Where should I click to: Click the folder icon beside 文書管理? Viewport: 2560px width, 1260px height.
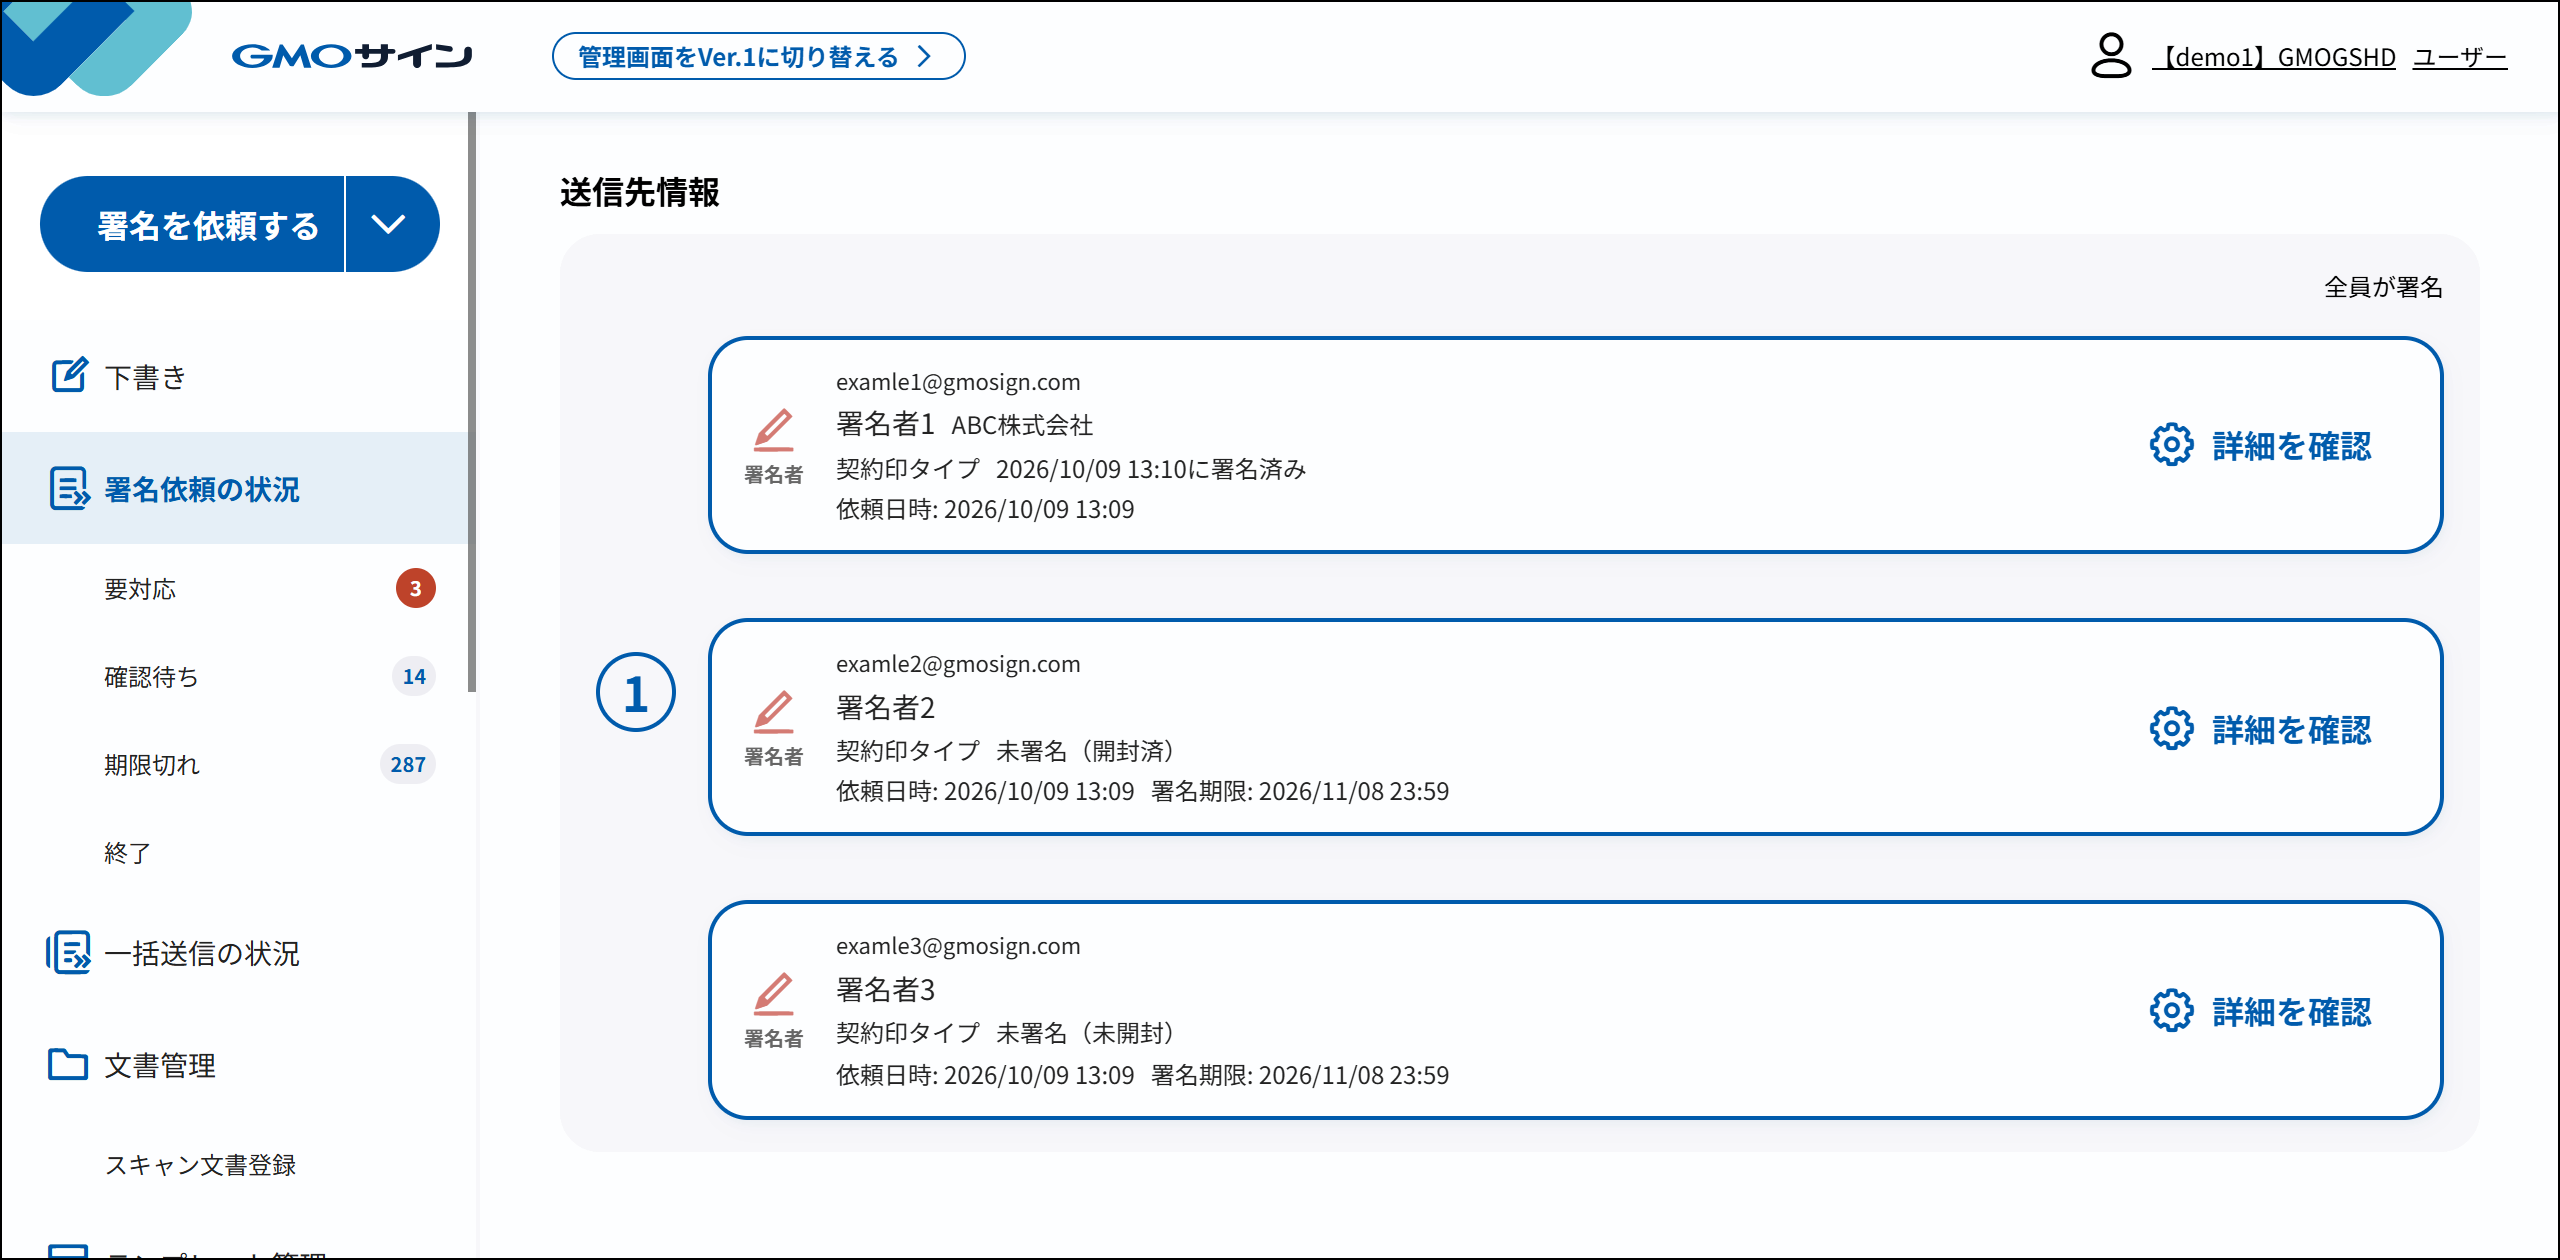point(68,1065)
